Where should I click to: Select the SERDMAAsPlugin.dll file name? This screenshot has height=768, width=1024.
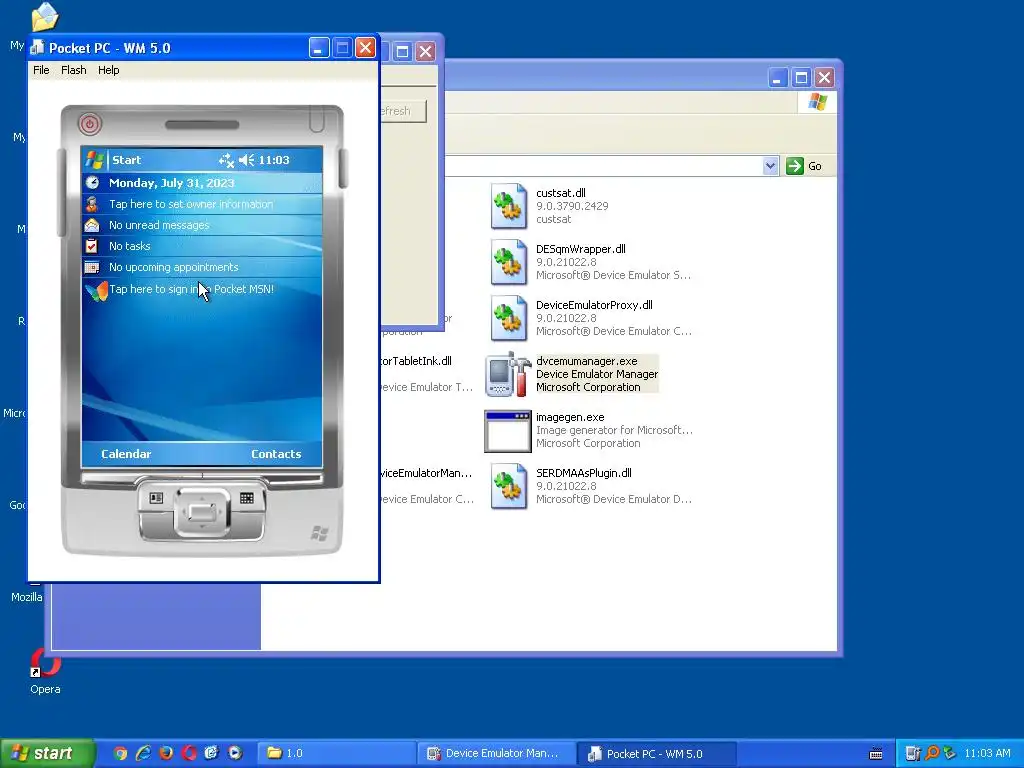pyautogui.click(x=584, y=473)
